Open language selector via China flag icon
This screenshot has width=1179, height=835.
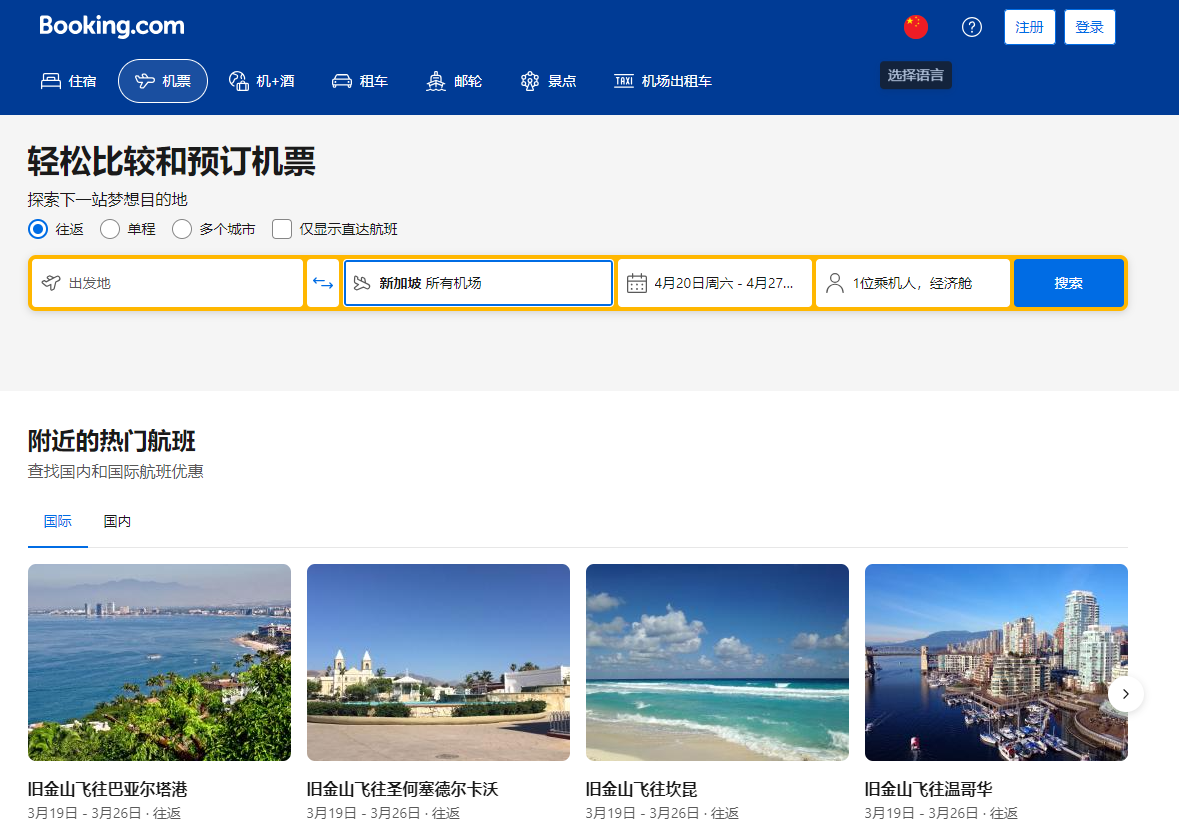[x=915, y=27]
